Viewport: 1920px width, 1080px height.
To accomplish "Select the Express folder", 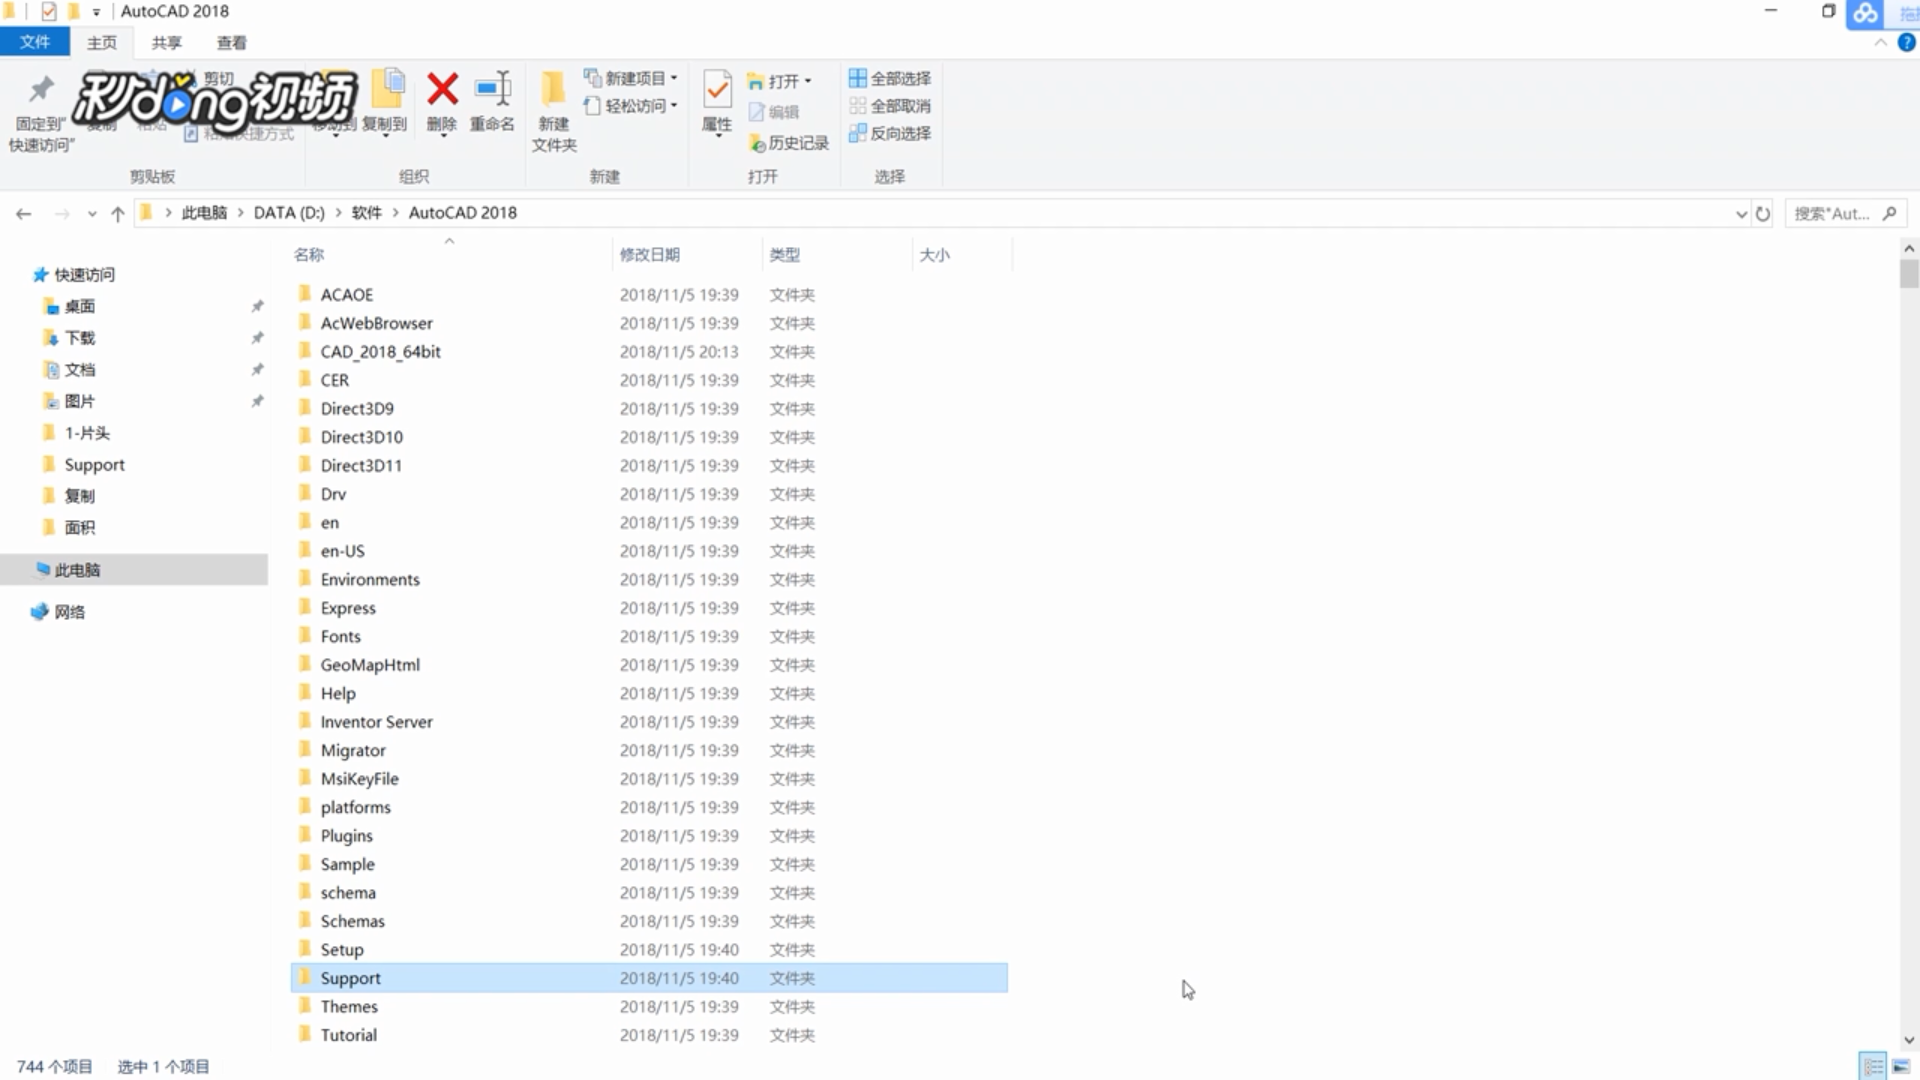I will [649, 608].
